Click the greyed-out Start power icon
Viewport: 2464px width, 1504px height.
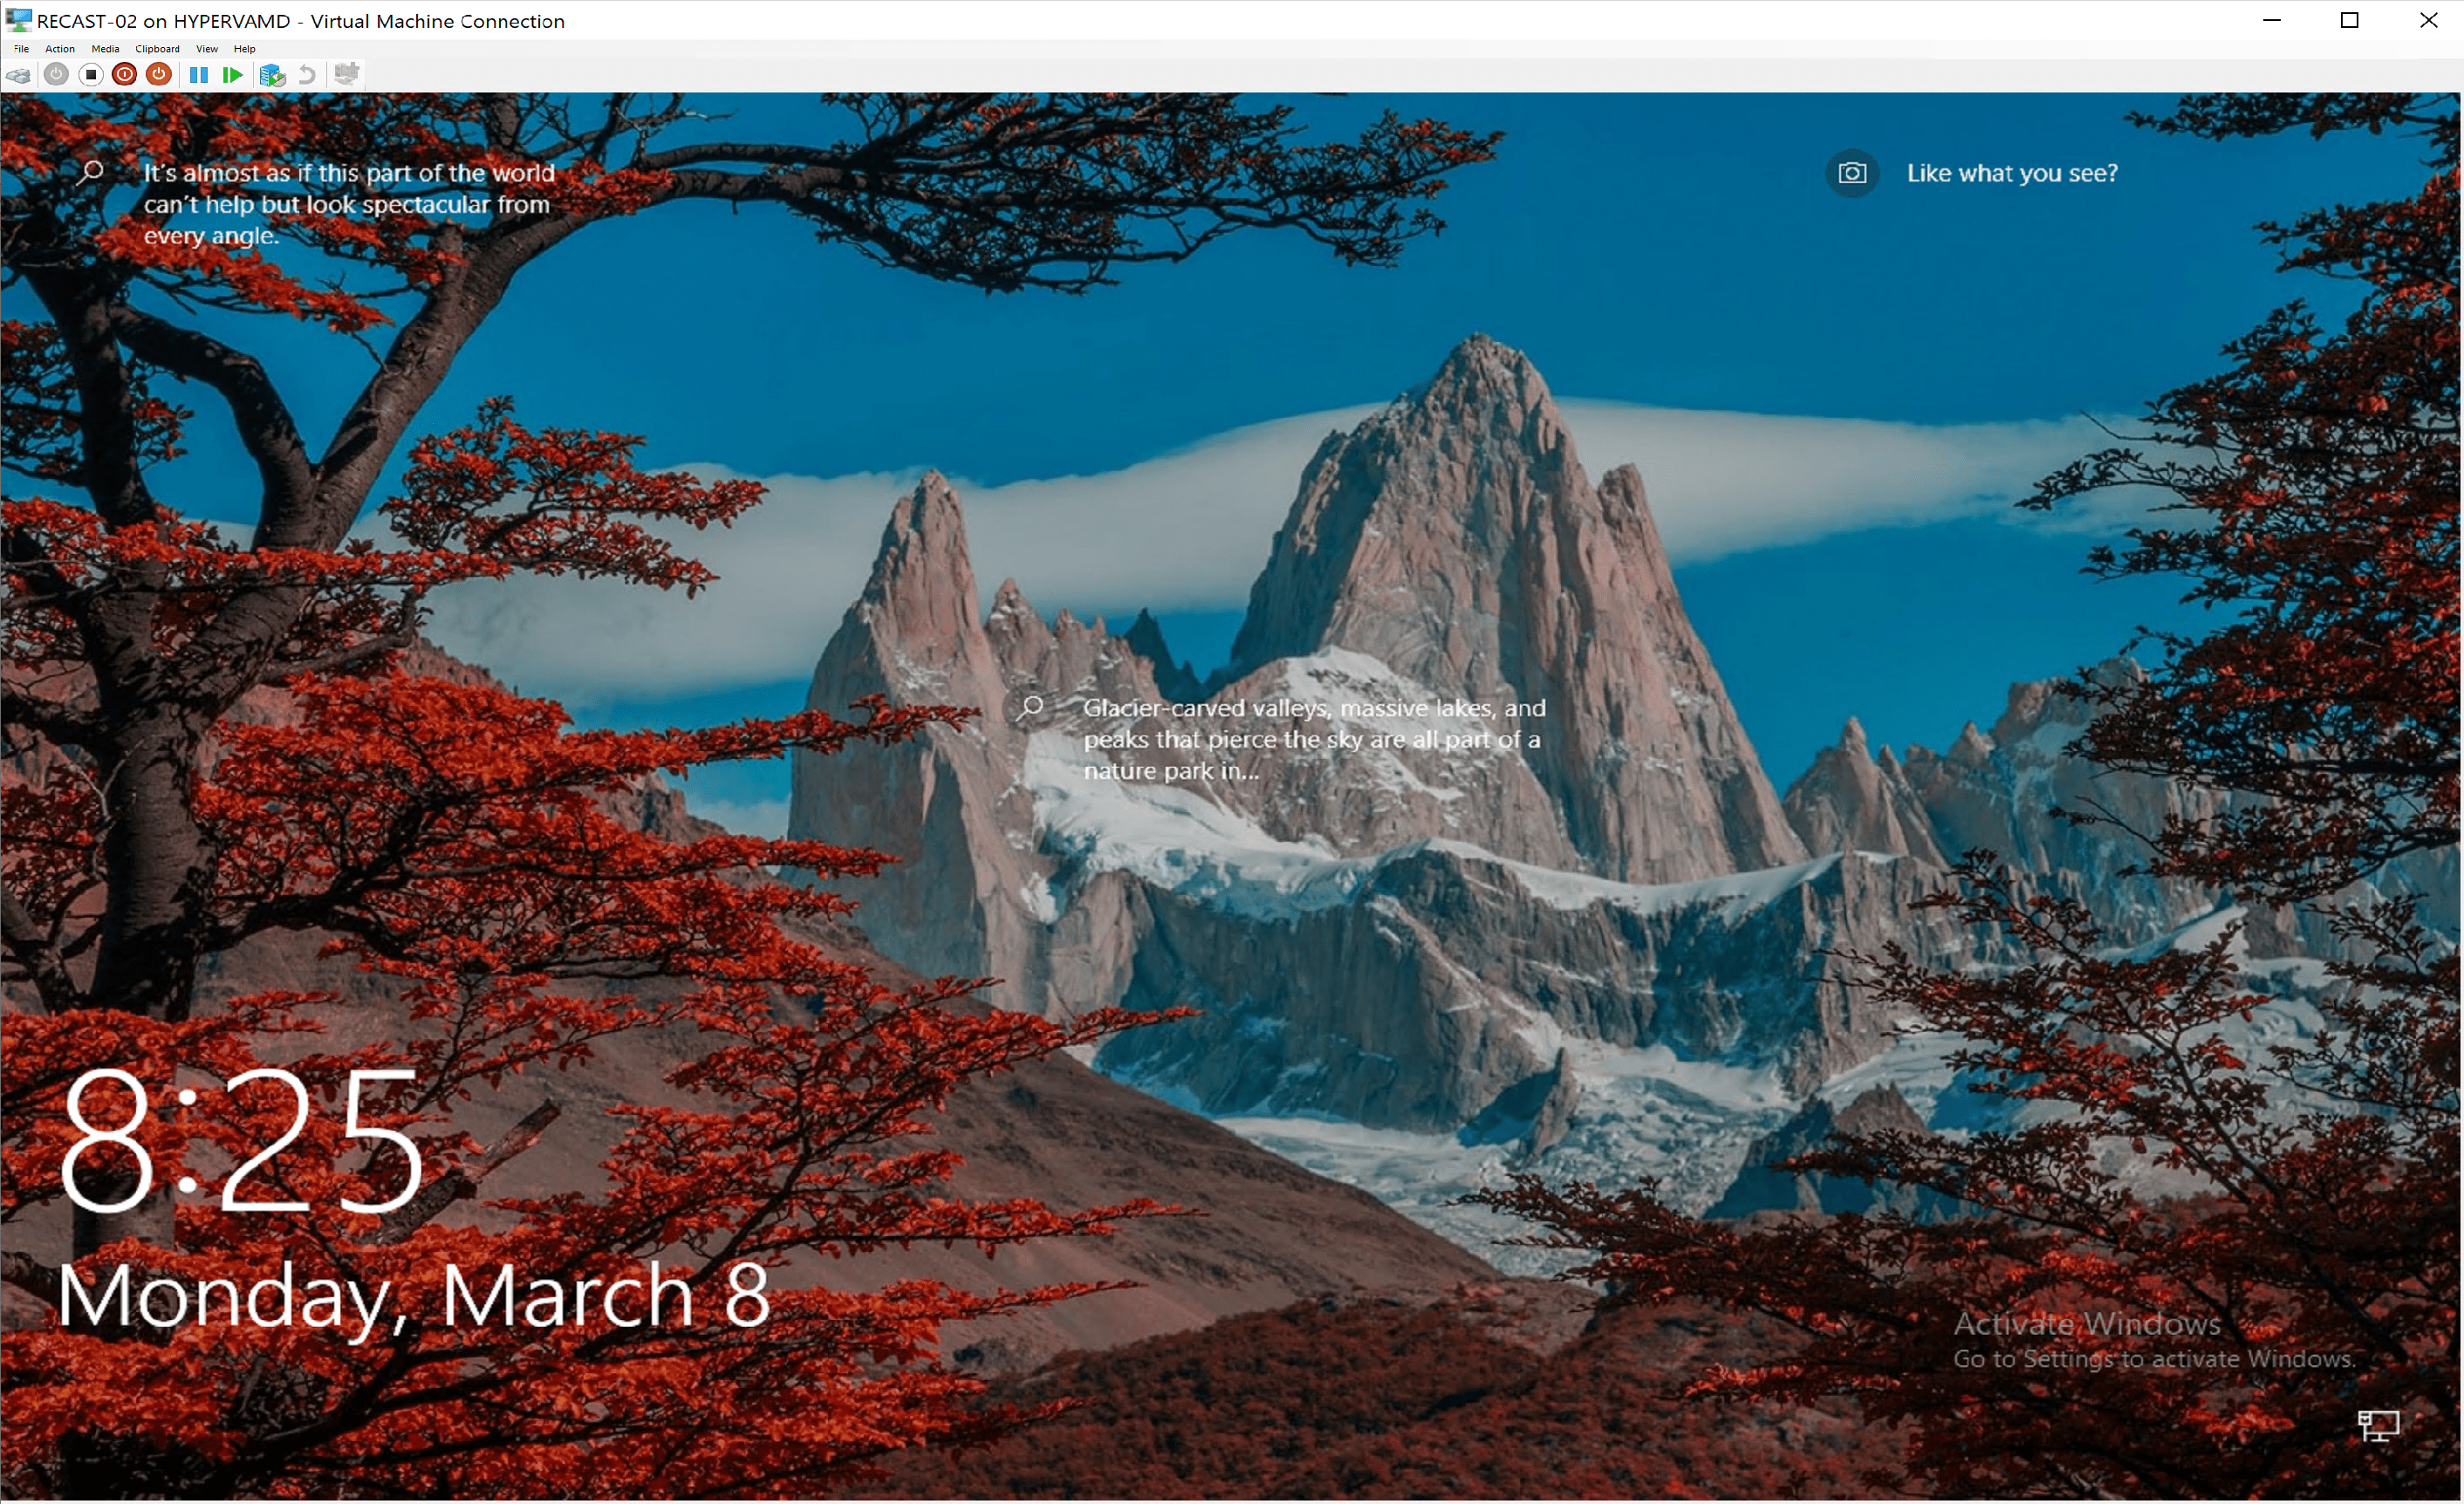[57, 75]
